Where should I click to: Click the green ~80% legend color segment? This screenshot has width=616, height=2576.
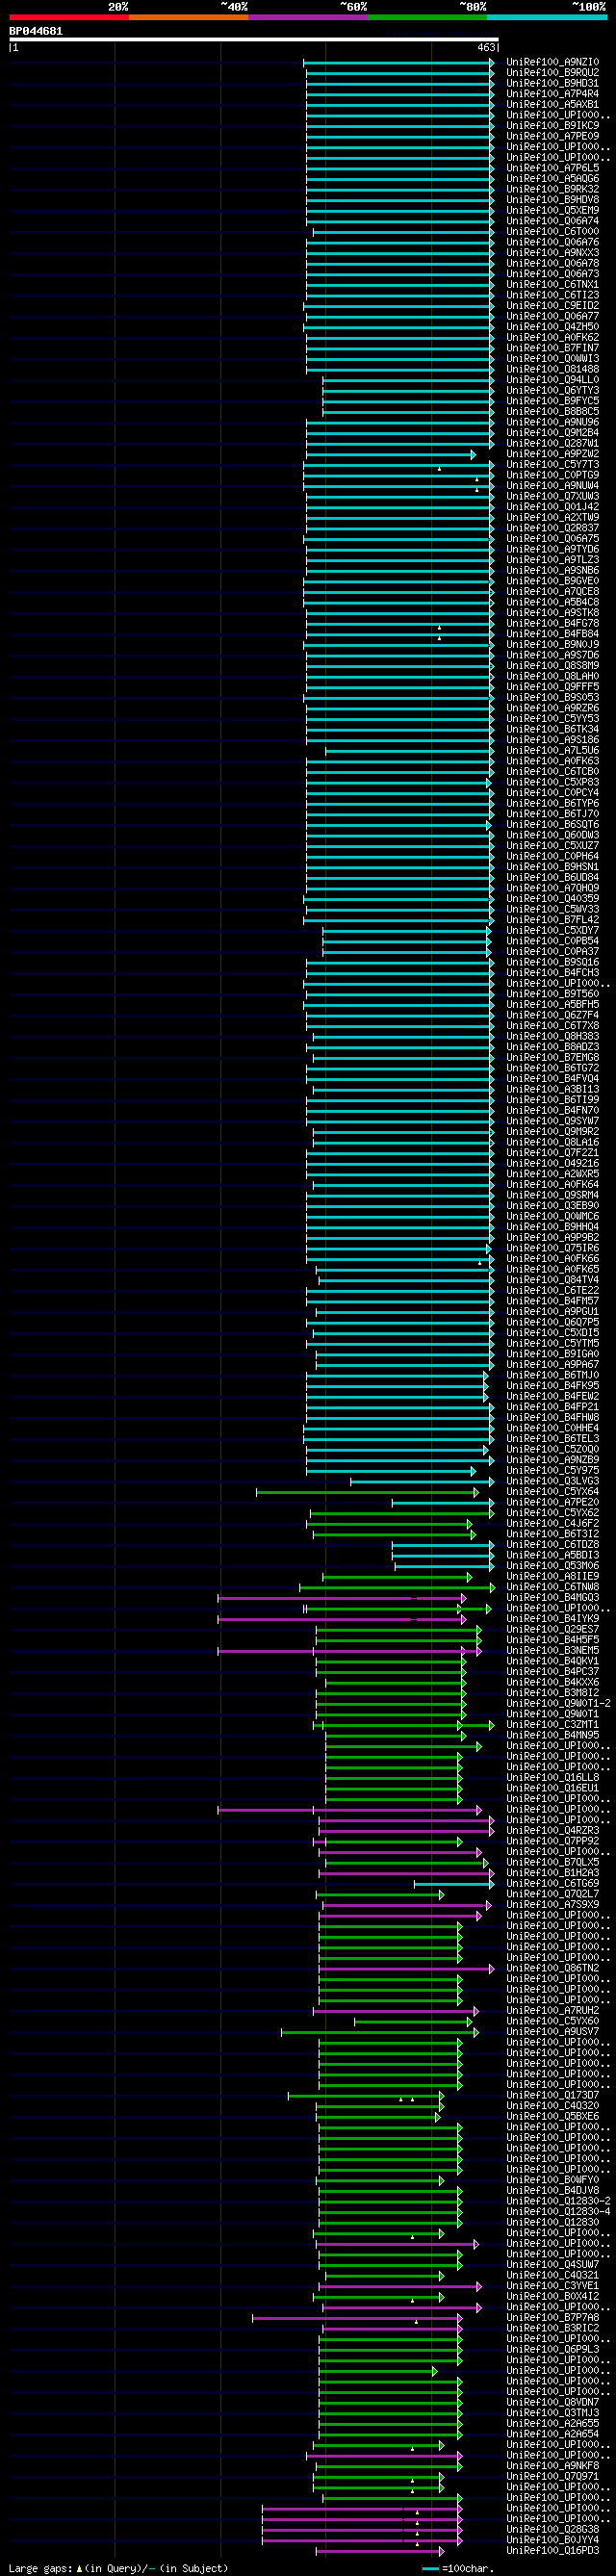(427, 17)
